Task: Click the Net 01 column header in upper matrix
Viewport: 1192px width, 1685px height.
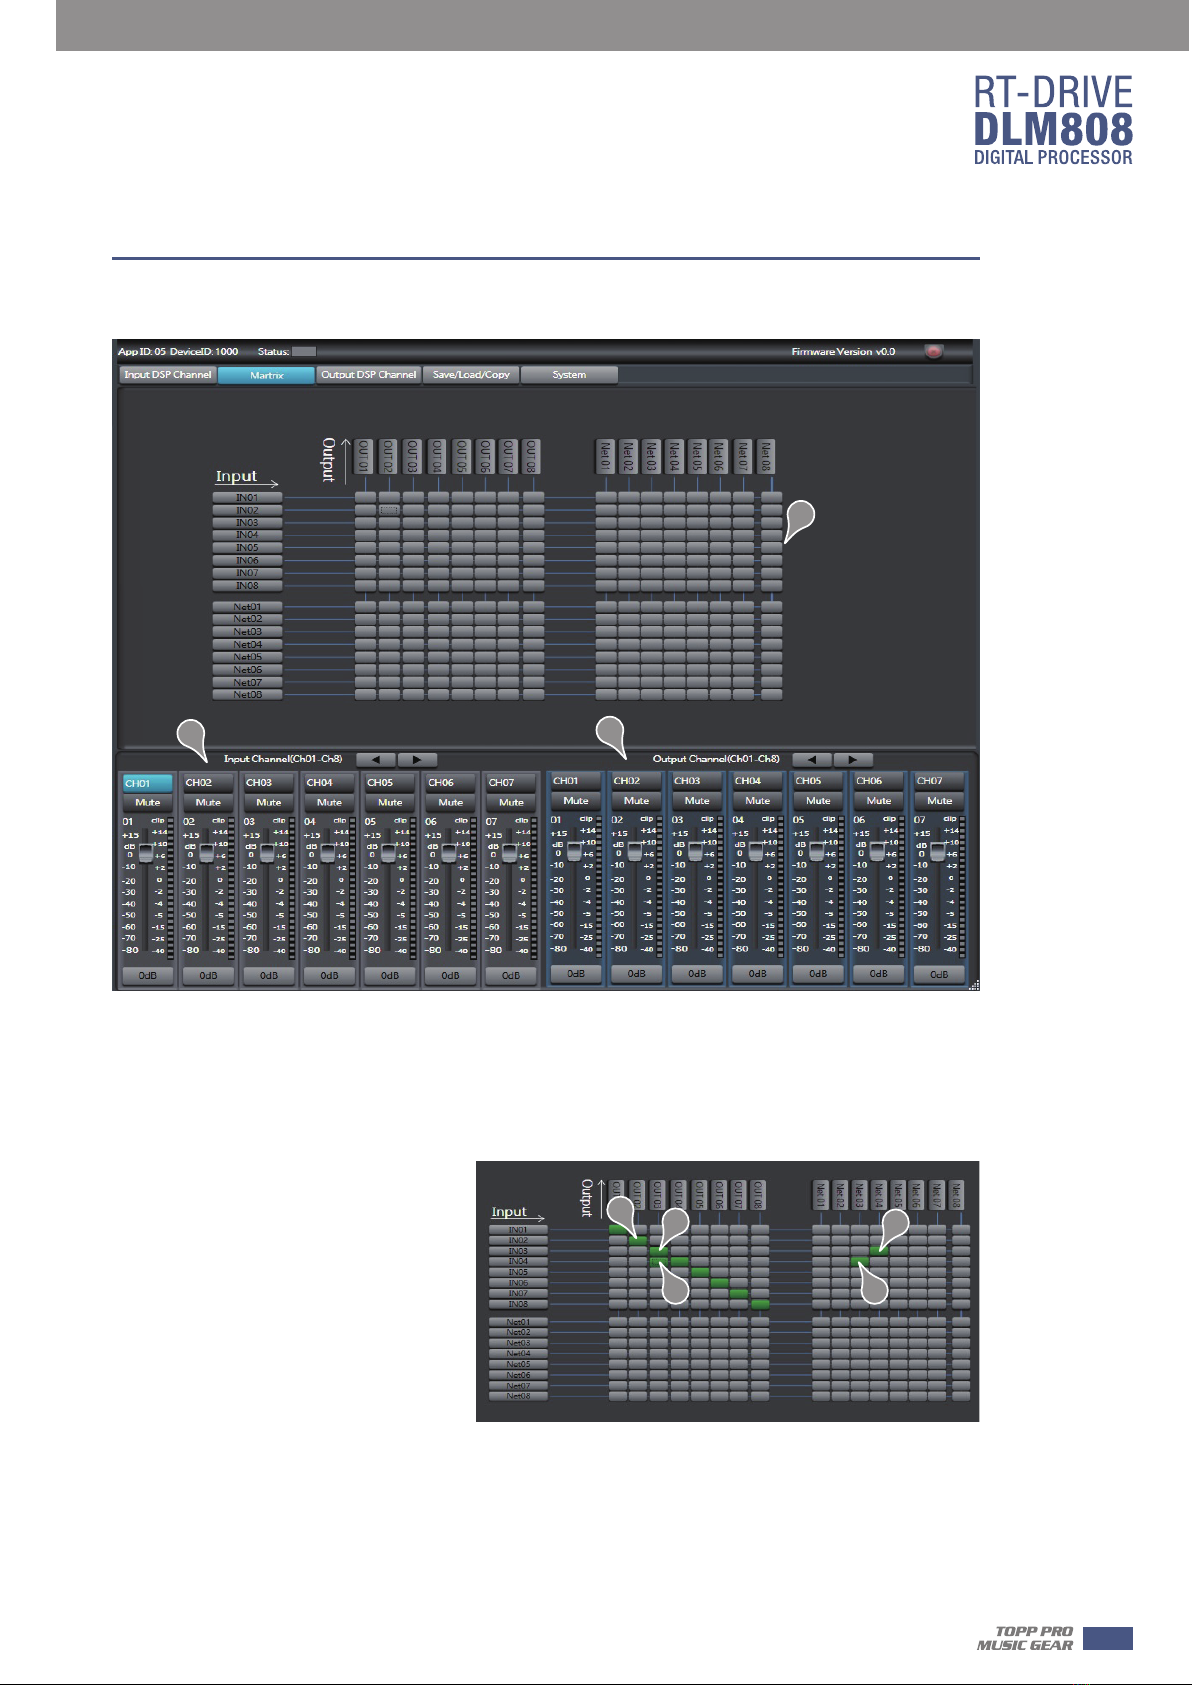Action: point(604,457)
